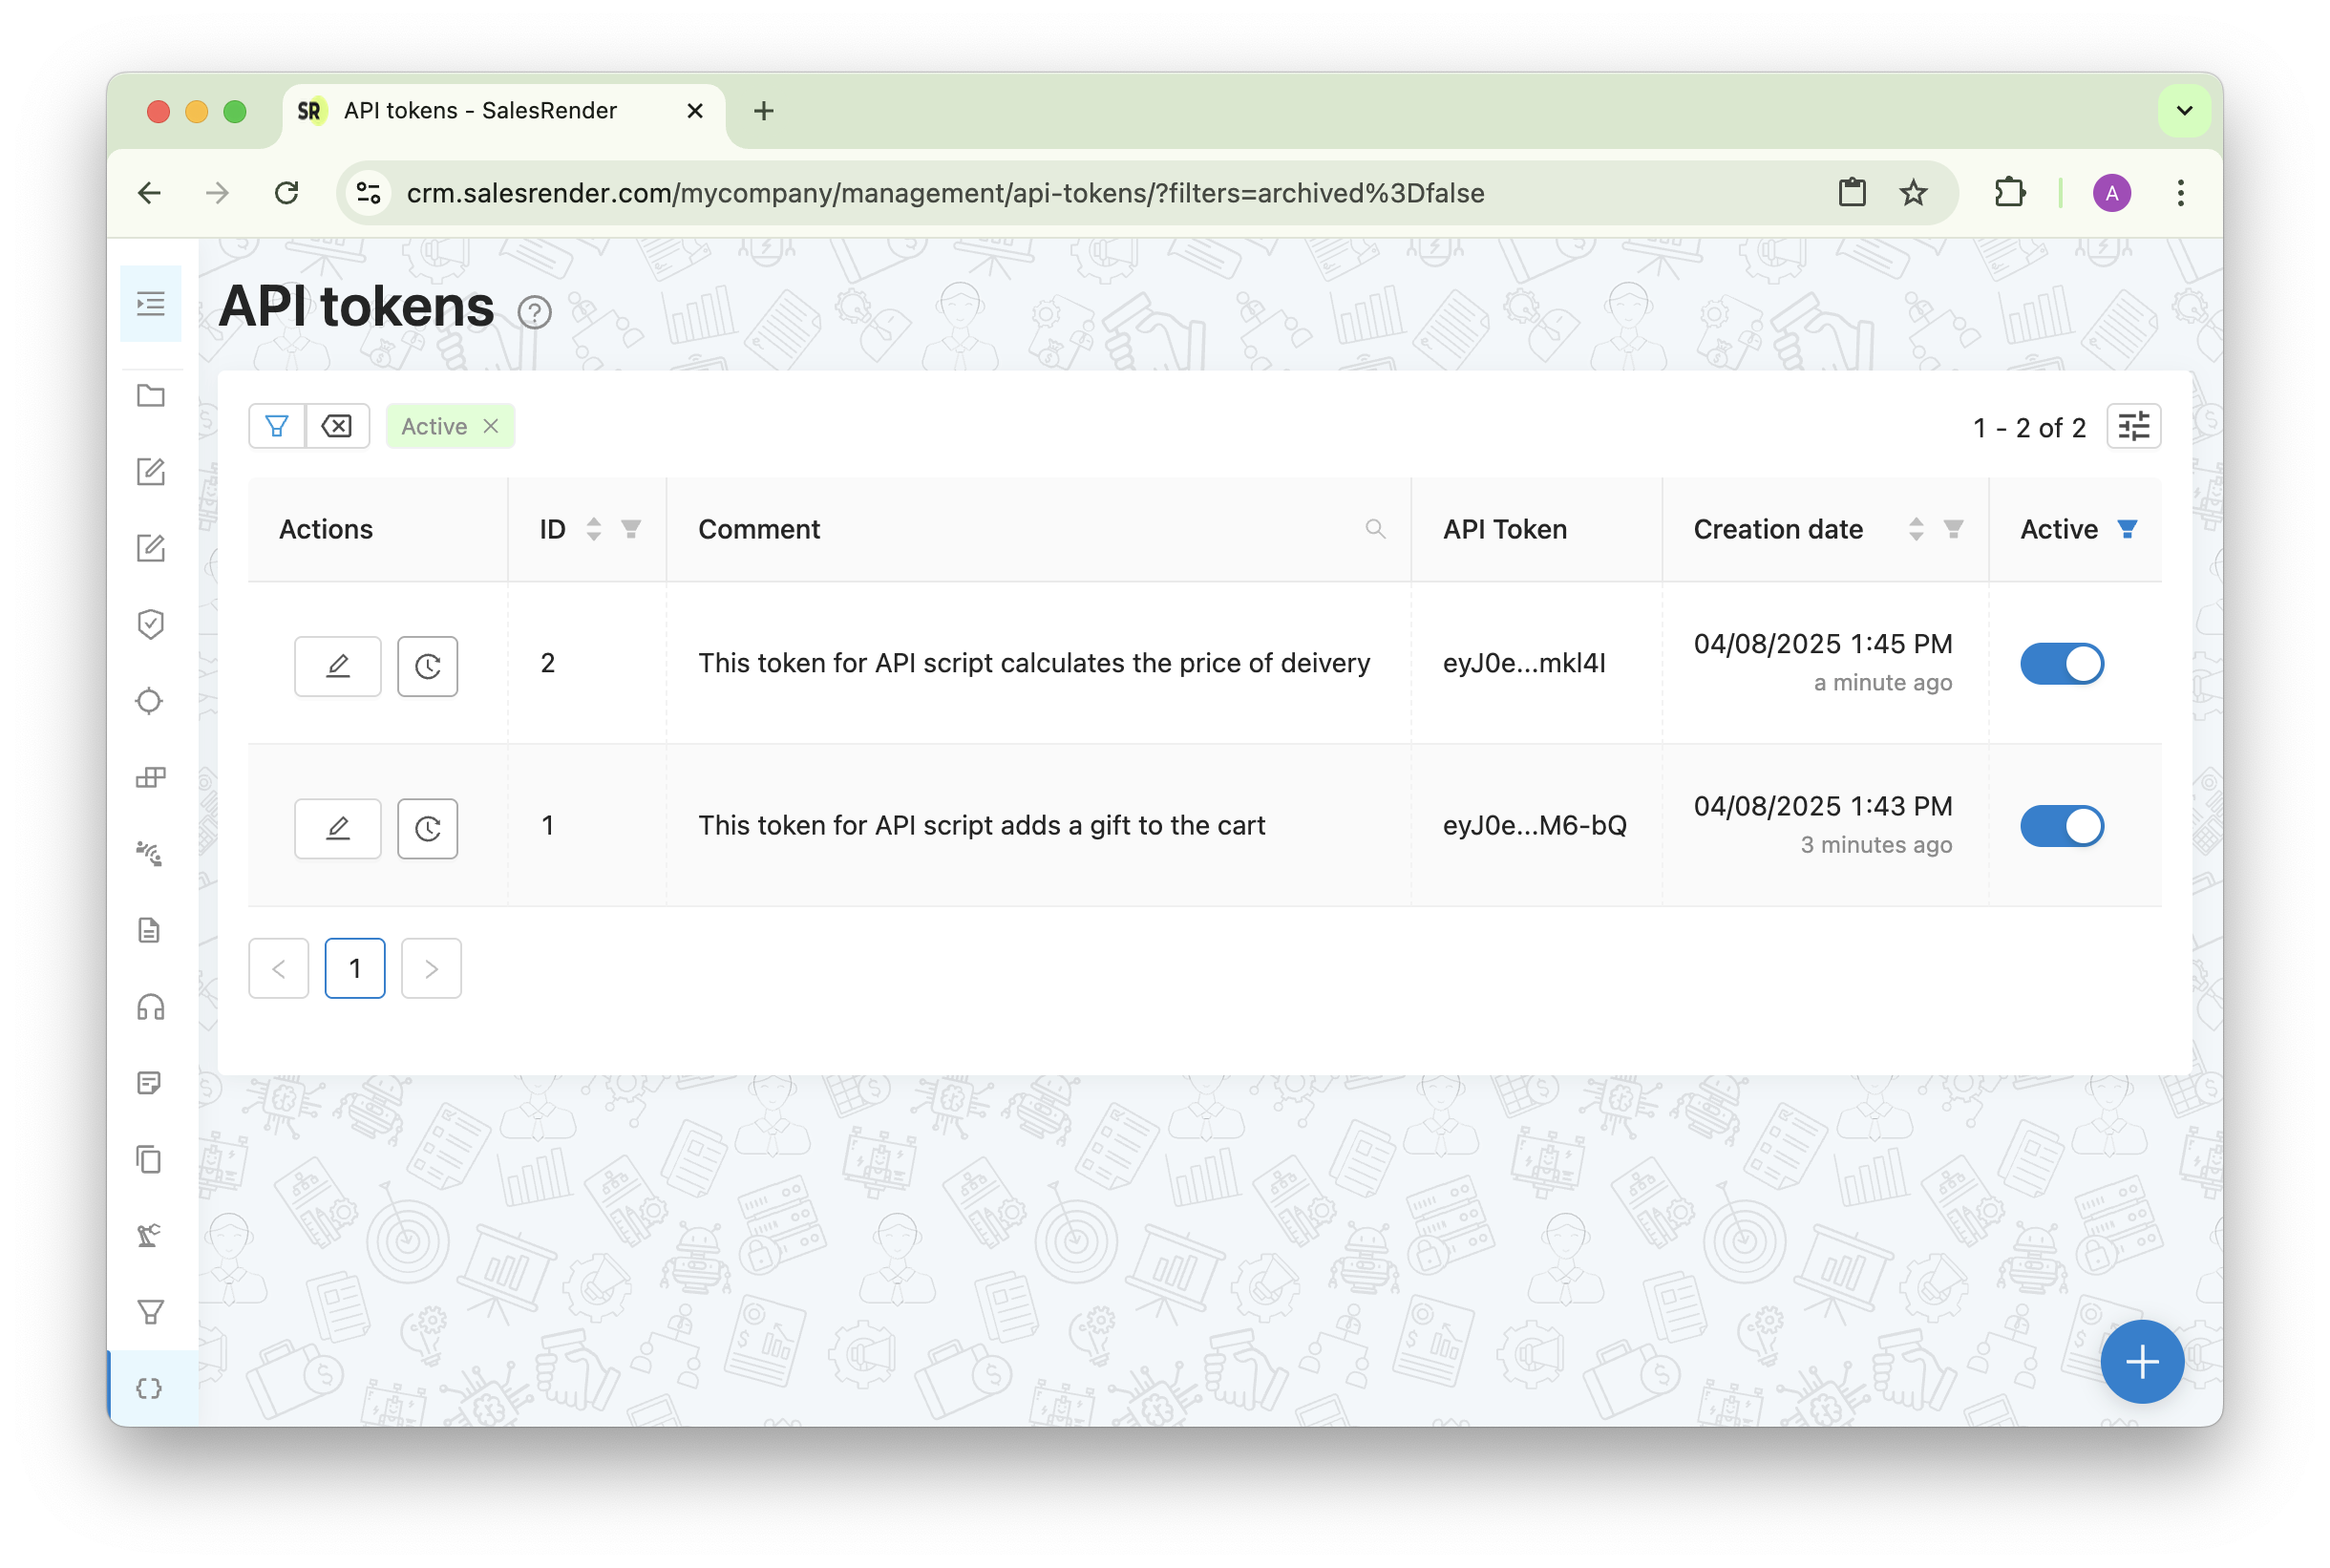This screenshot has width=2330, height=1568.
Task: Open the help question mark beside API tokens
Action: [x=535, y=313]
